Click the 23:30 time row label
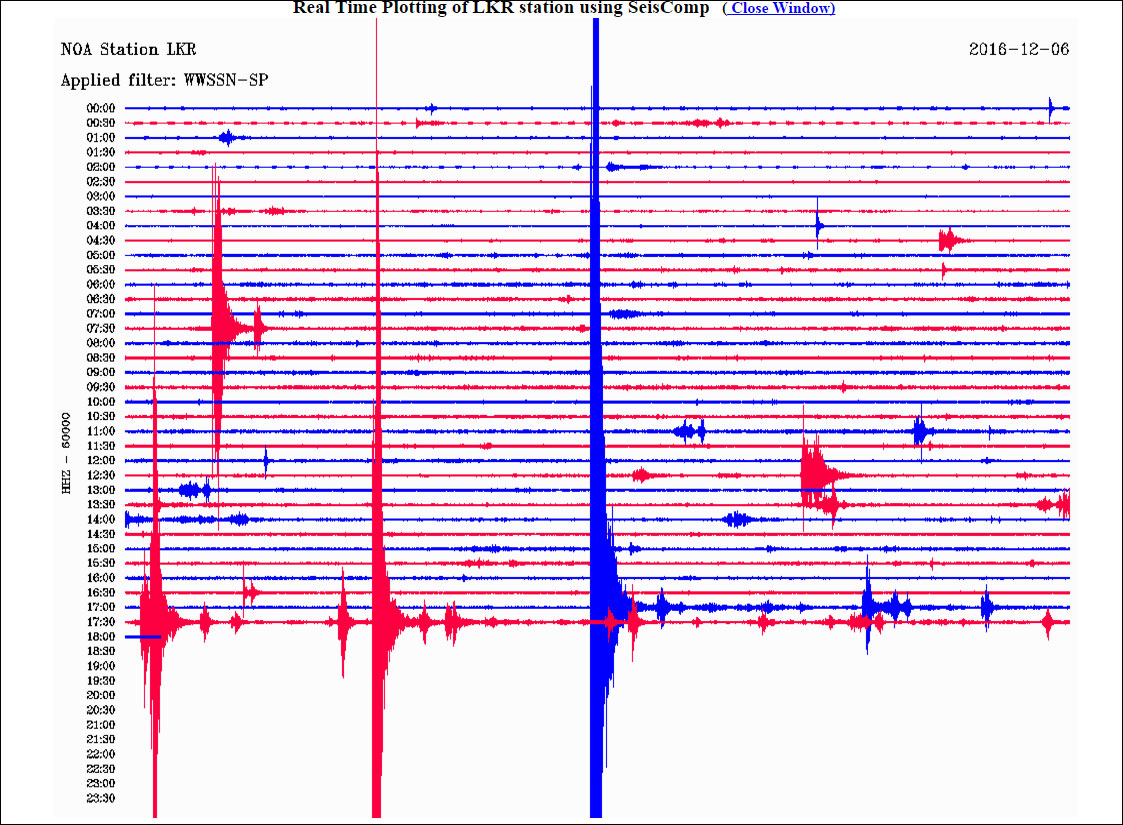This screenshot has height=825, width=1123. 101,798
